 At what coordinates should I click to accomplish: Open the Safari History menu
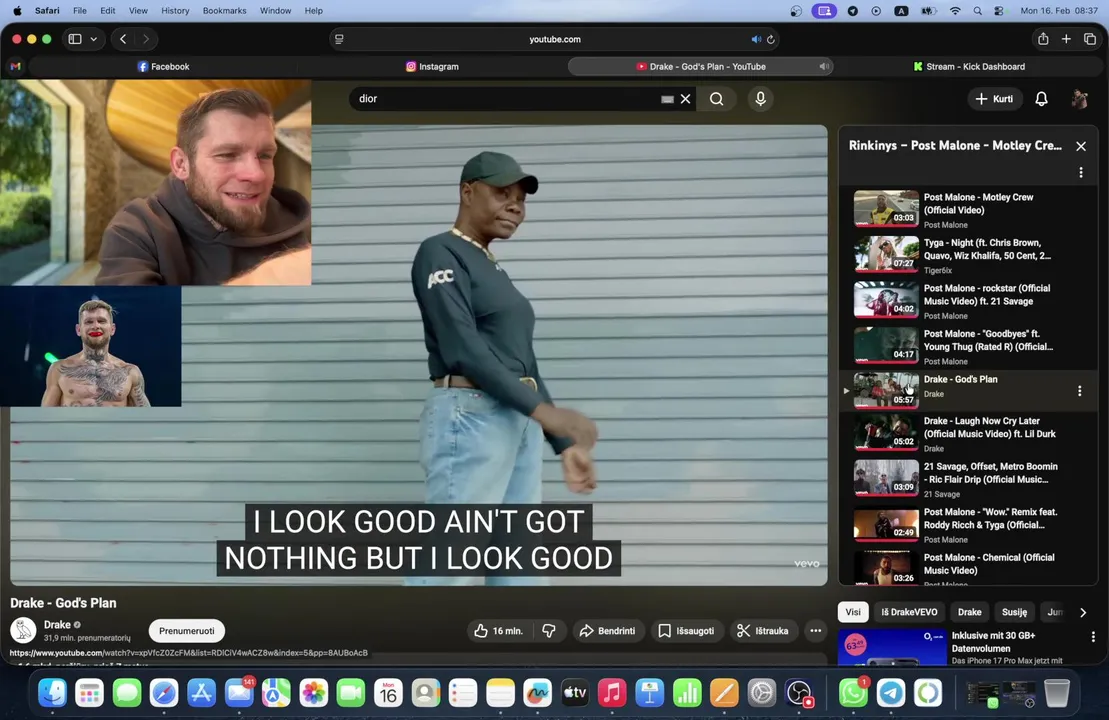(x=175, y=11)
